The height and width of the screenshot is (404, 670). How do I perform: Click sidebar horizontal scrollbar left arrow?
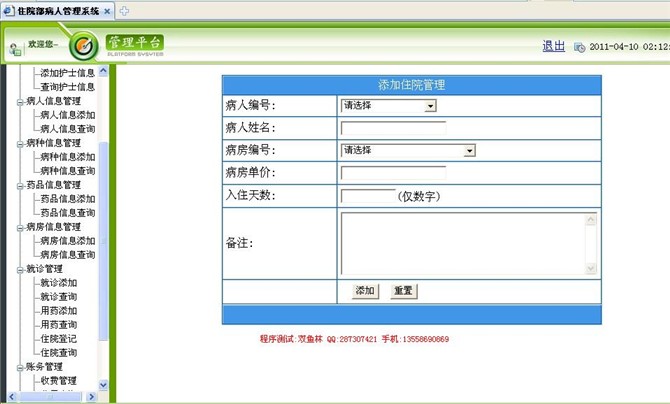pyautogui.click(x=12, y=397)
